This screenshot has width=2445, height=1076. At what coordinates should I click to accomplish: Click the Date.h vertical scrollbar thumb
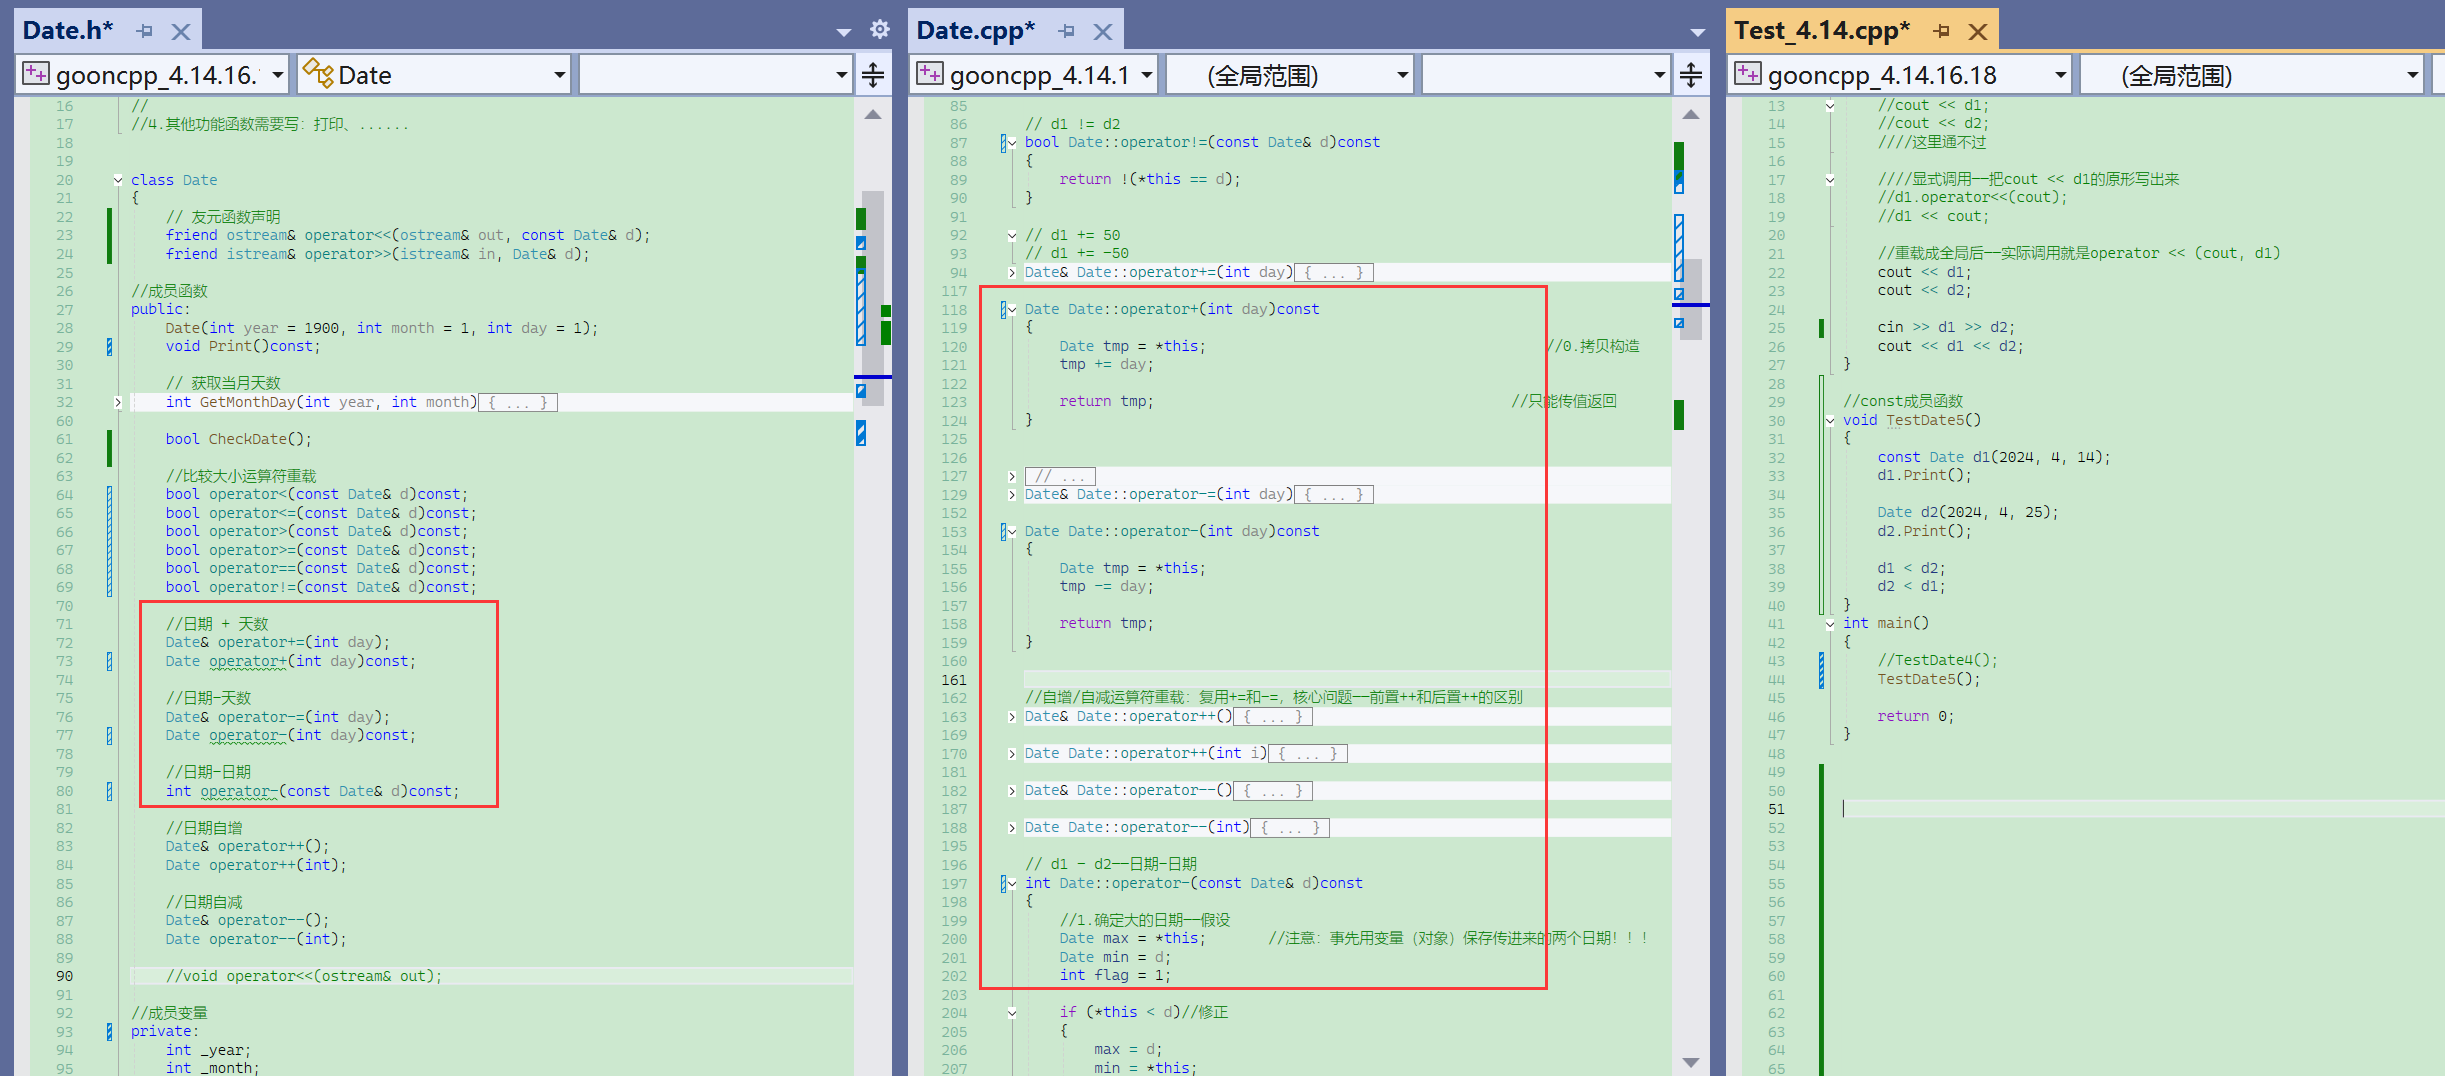click(x=873, y=297)
